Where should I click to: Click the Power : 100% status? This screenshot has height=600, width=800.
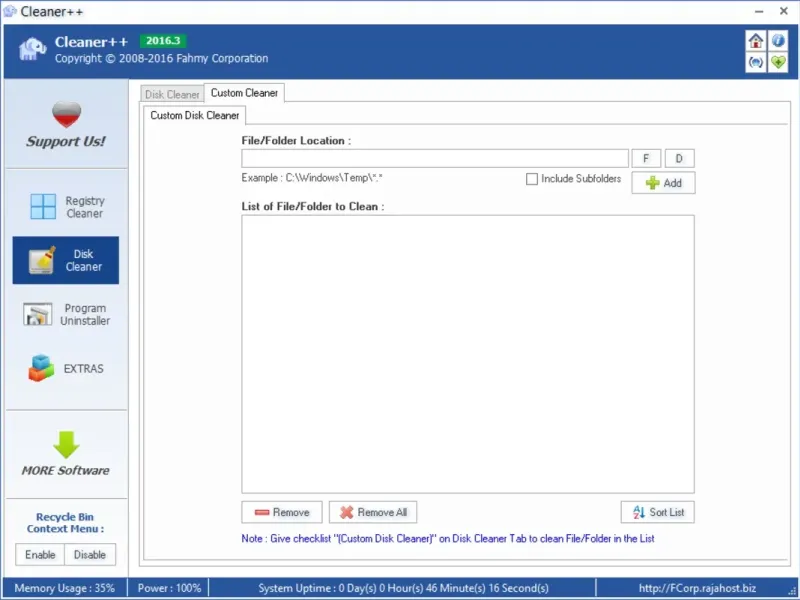click(169, 588)
